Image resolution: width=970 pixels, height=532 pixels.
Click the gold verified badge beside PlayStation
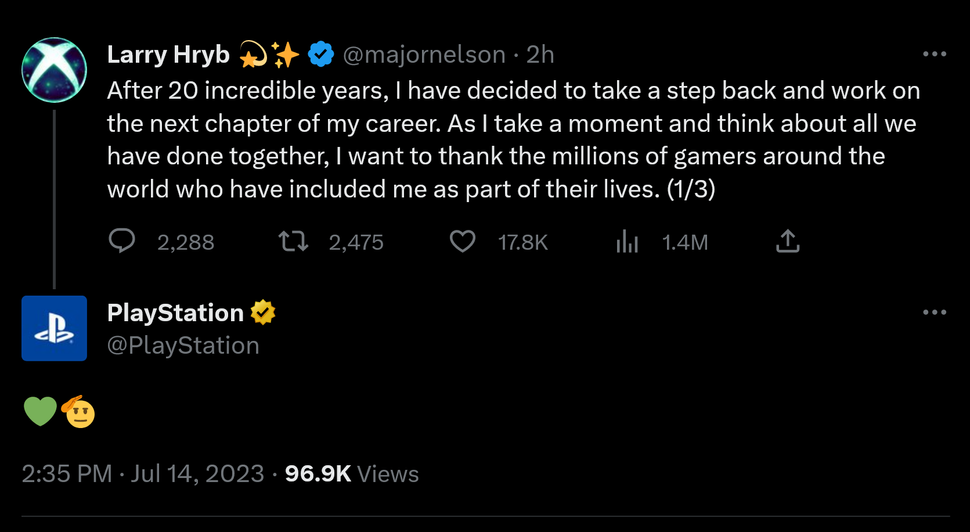tap(263, 313)
